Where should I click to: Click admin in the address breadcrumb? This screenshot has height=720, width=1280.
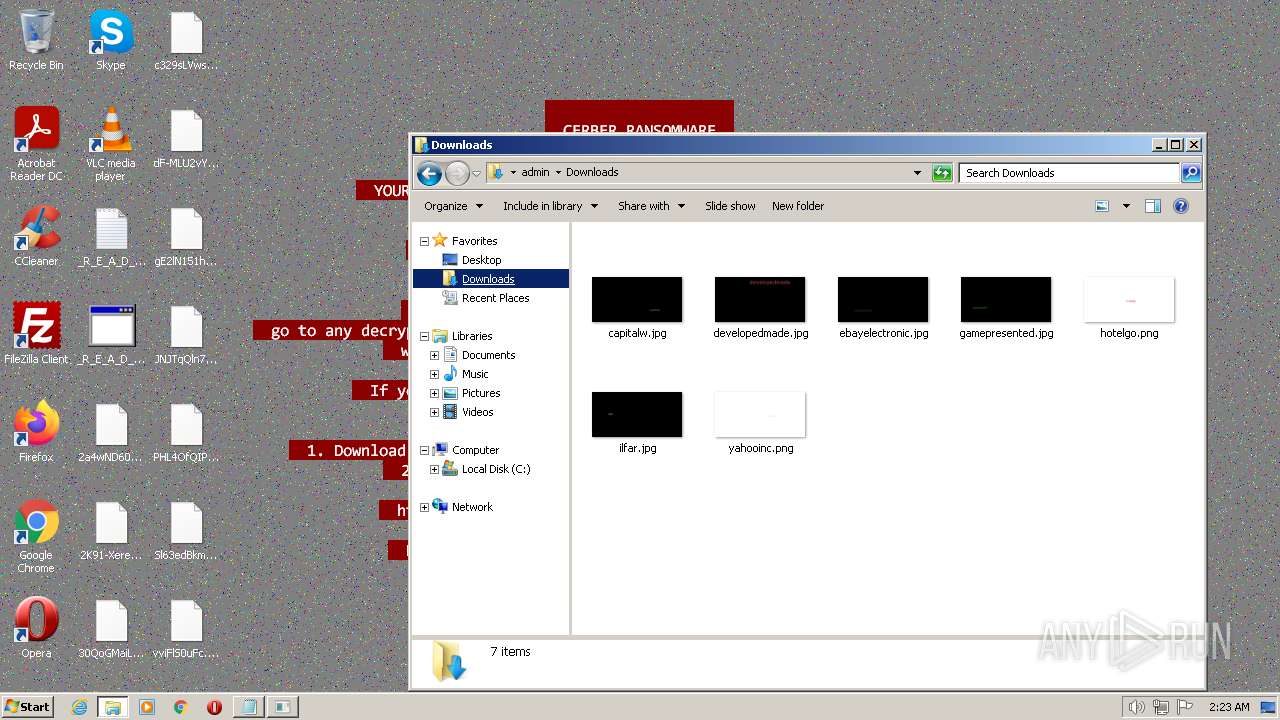click(535, 172)
